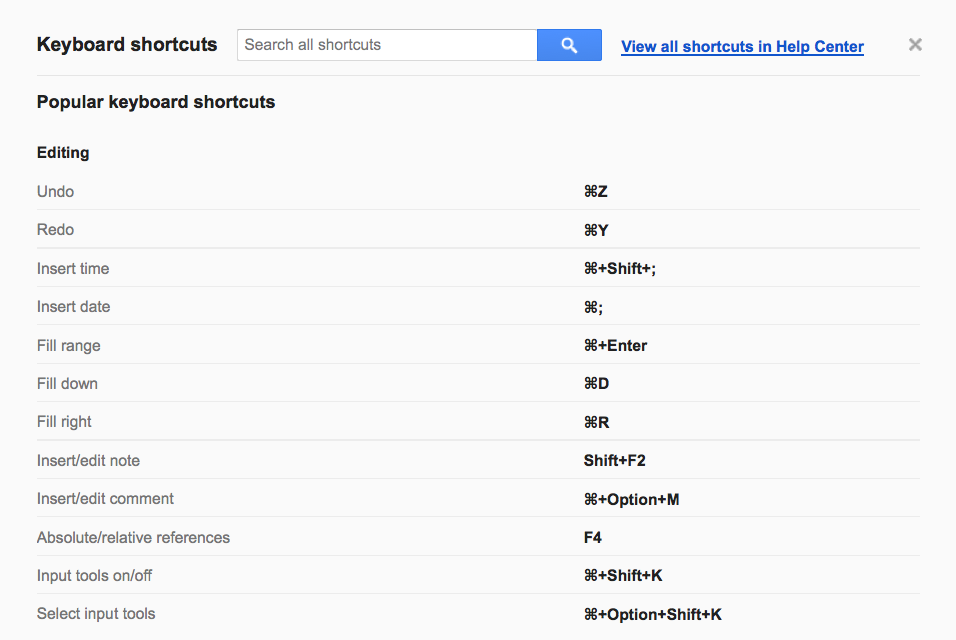Select the Undo shortcut row

pos(56,191)
